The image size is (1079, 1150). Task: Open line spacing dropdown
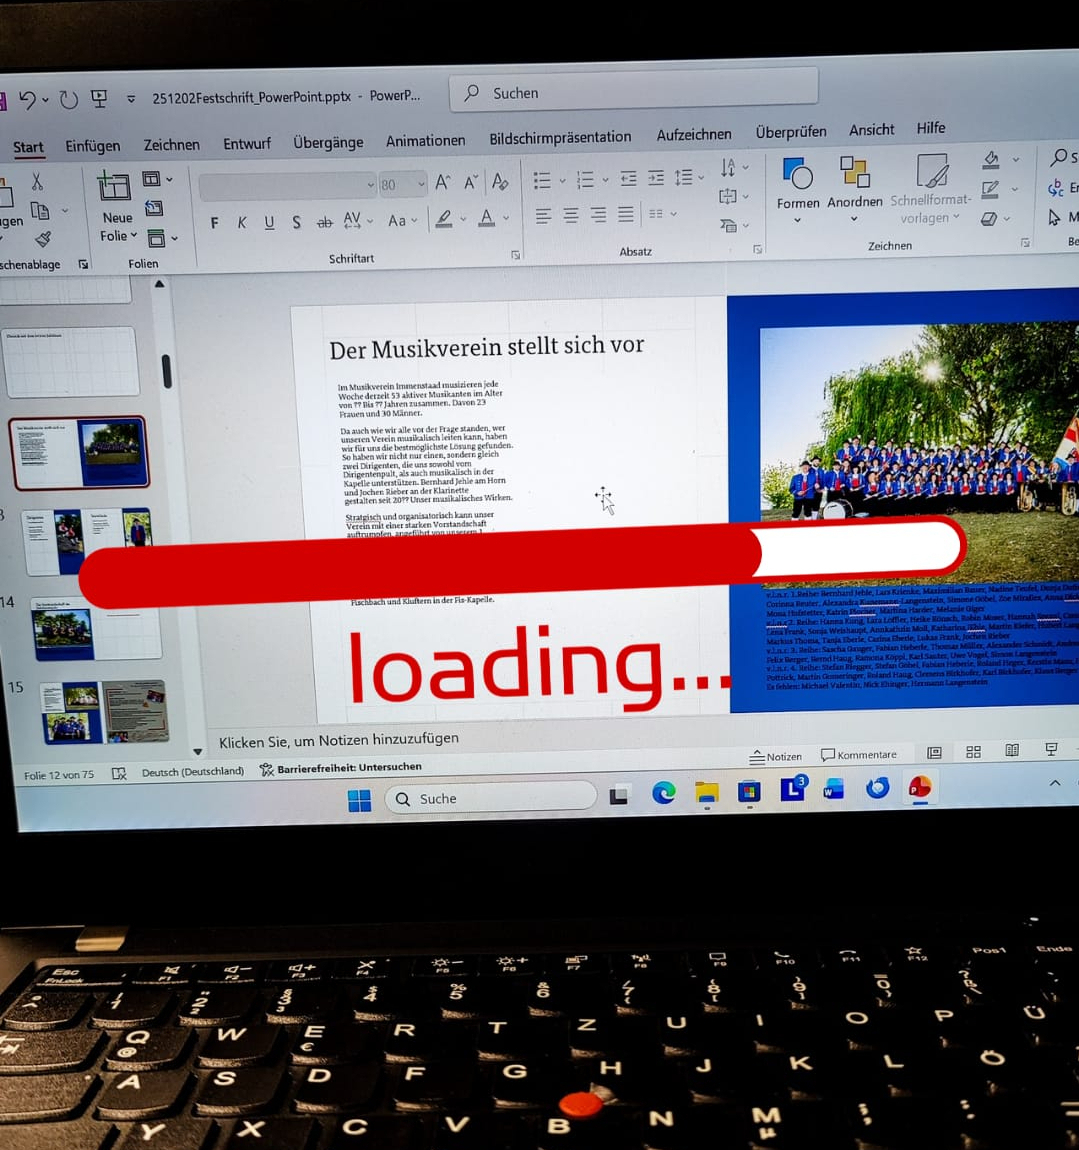pyautogui.click(x=689, y=177)
